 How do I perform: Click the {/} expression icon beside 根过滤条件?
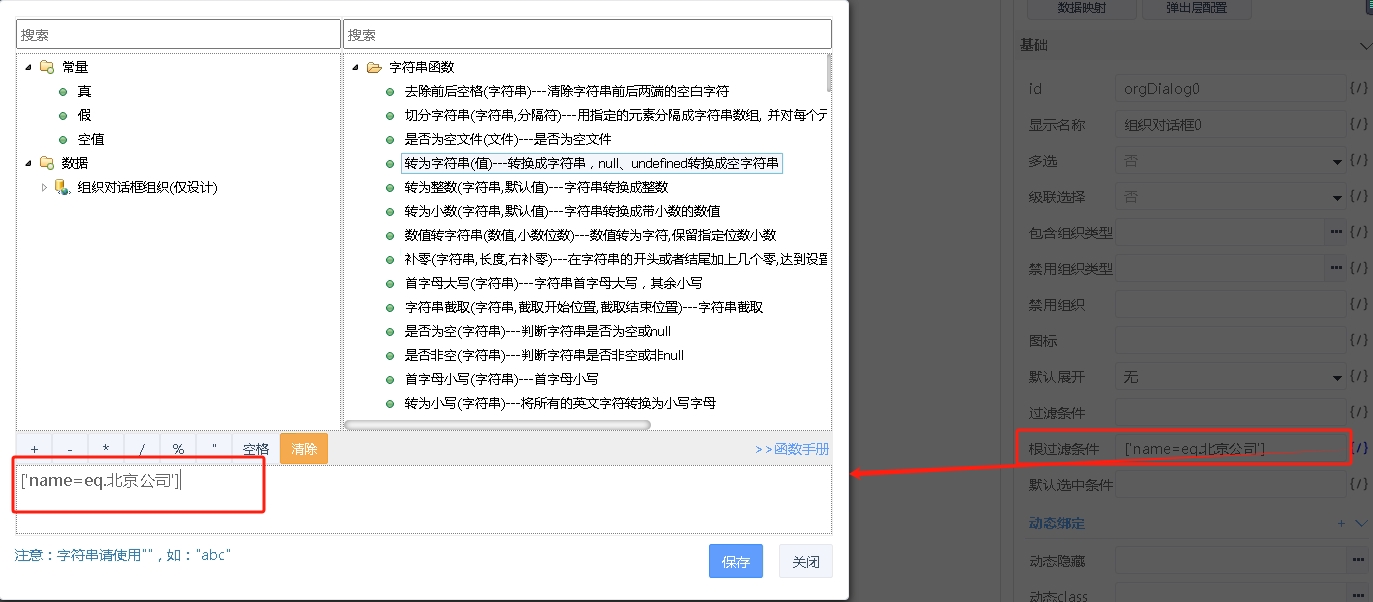point(1358,448)
